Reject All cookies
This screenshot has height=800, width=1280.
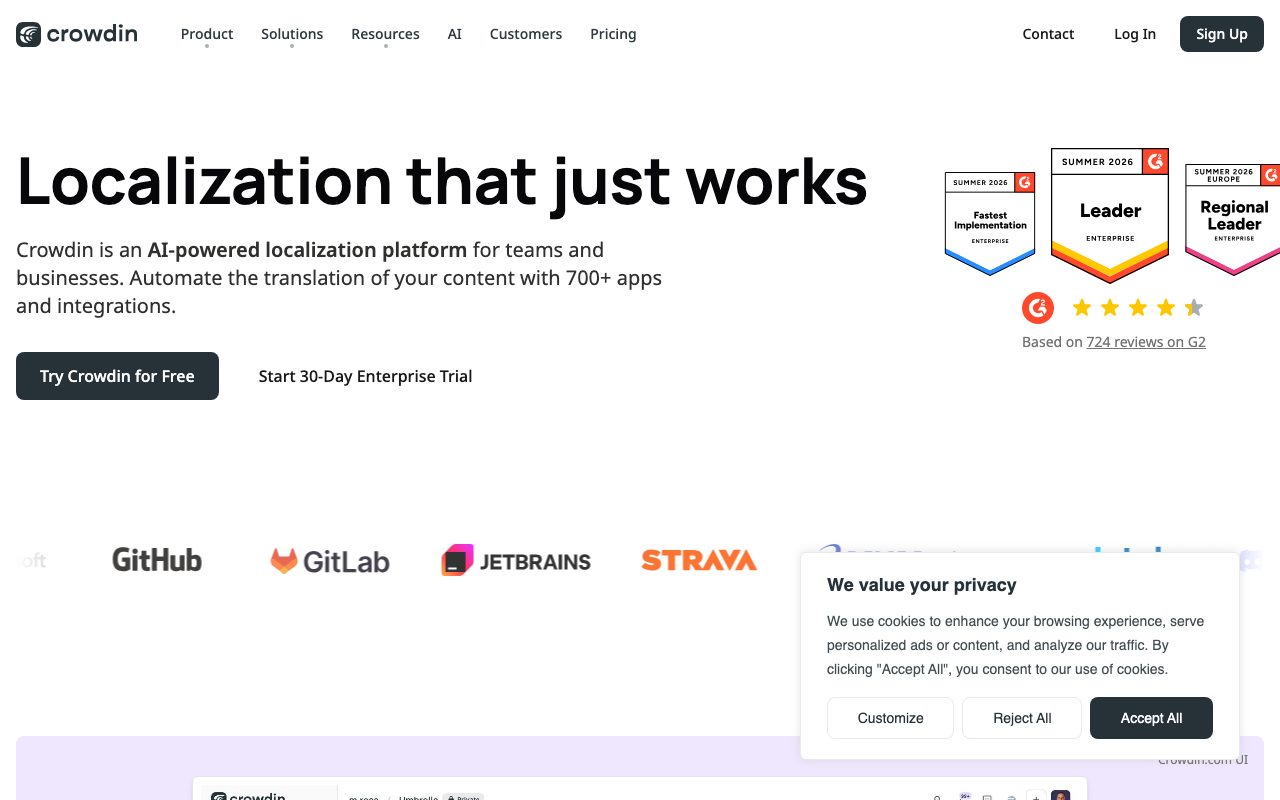1022,718
